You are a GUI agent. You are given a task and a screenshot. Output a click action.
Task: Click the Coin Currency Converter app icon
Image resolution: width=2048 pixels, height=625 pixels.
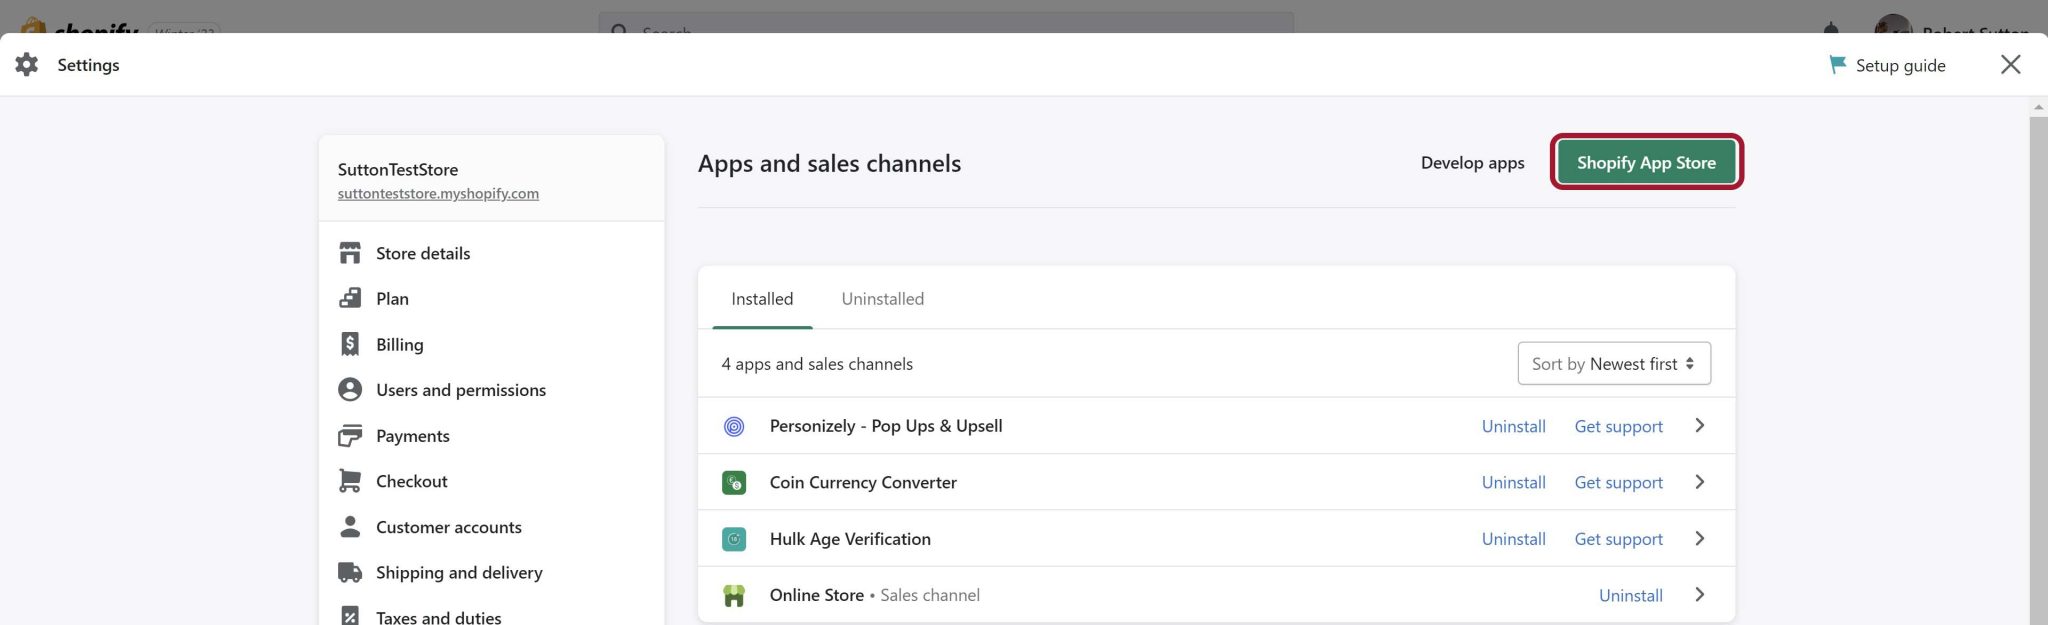pos(734,483)
